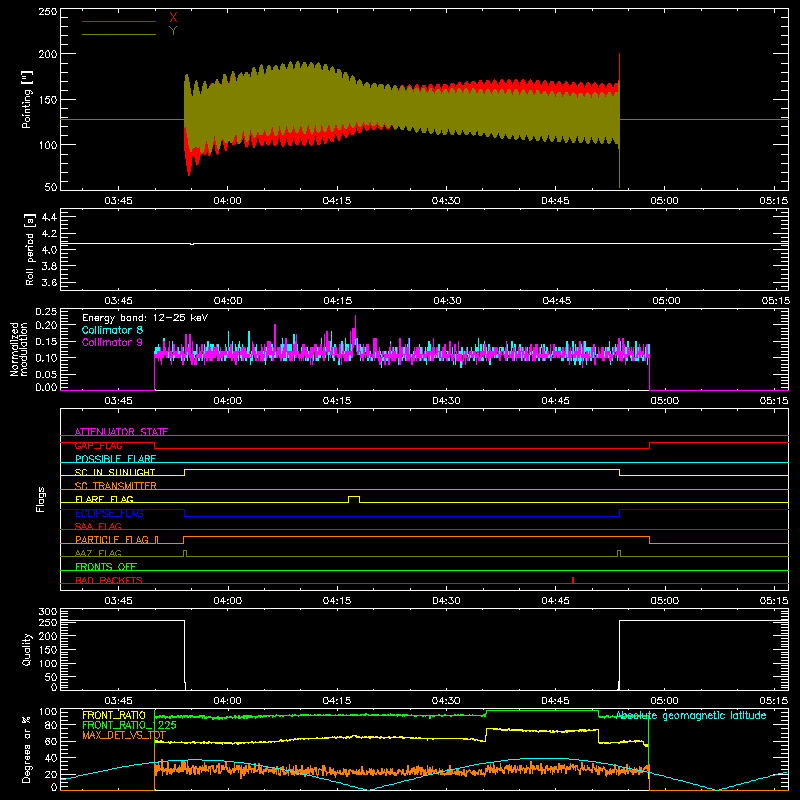Click the yellow FRONT_RATIO legend entry
The width and height of the screenshot is (800, 800).
114,715
